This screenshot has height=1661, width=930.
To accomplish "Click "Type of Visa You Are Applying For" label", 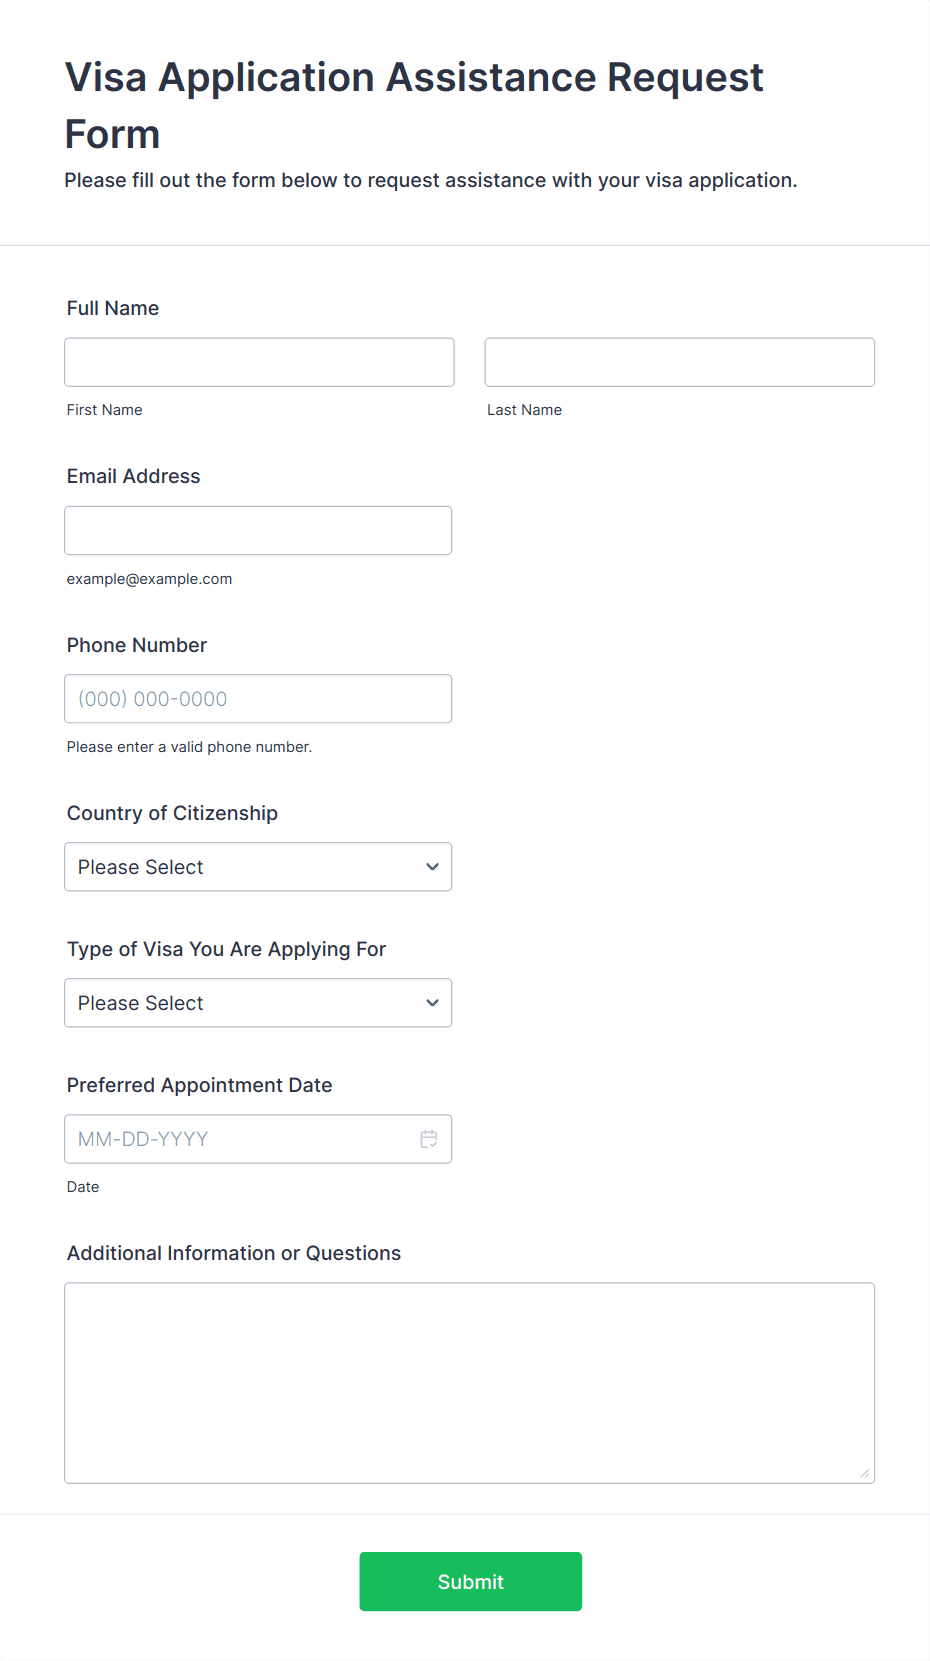I will point(226,949).
